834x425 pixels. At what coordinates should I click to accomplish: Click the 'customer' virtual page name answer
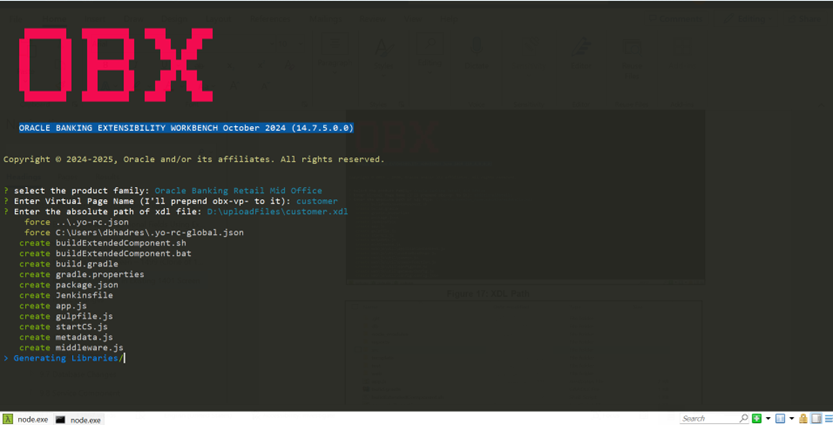317,201
